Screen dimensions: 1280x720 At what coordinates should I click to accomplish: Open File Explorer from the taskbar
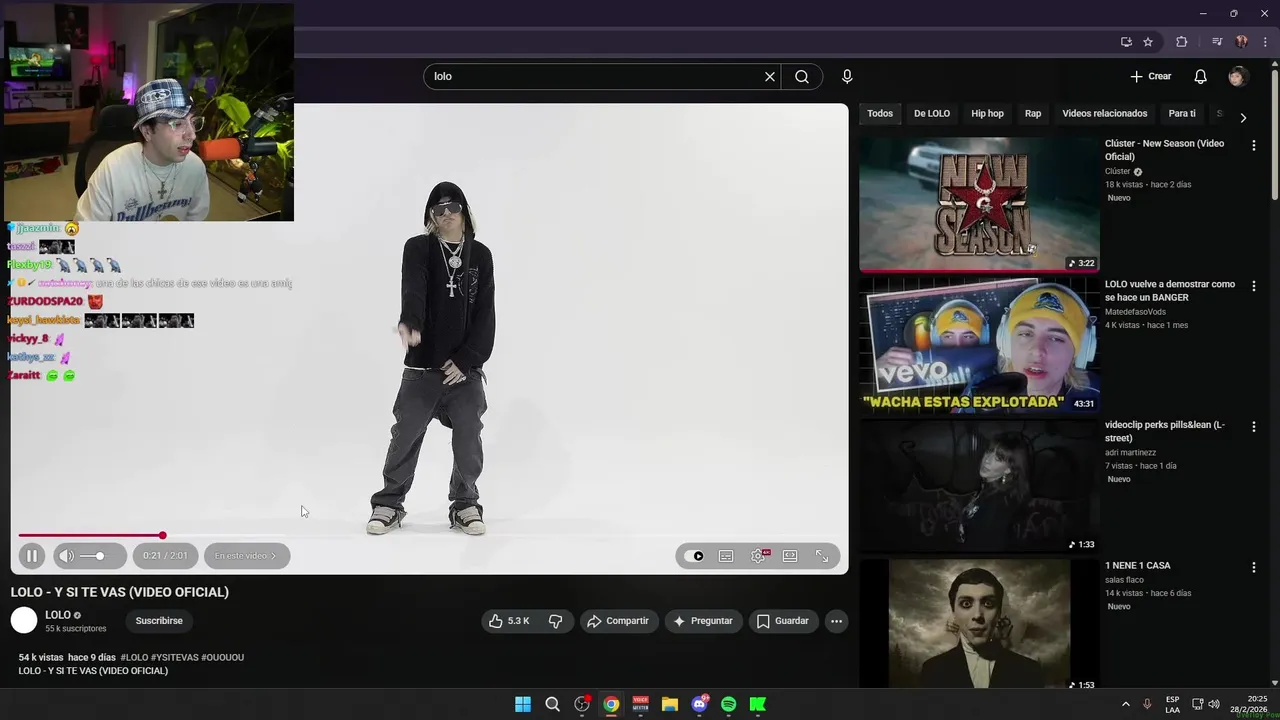click(670, 705)
